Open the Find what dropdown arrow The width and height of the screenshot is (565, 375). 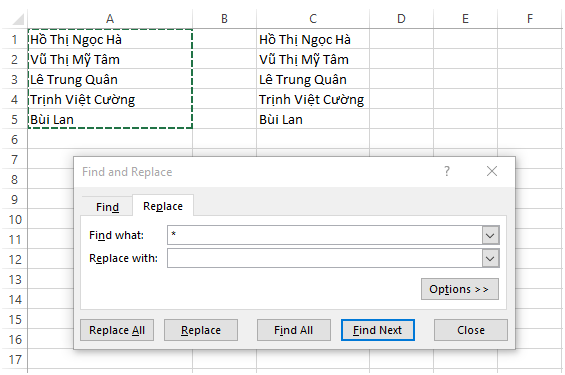coord(490,236)
